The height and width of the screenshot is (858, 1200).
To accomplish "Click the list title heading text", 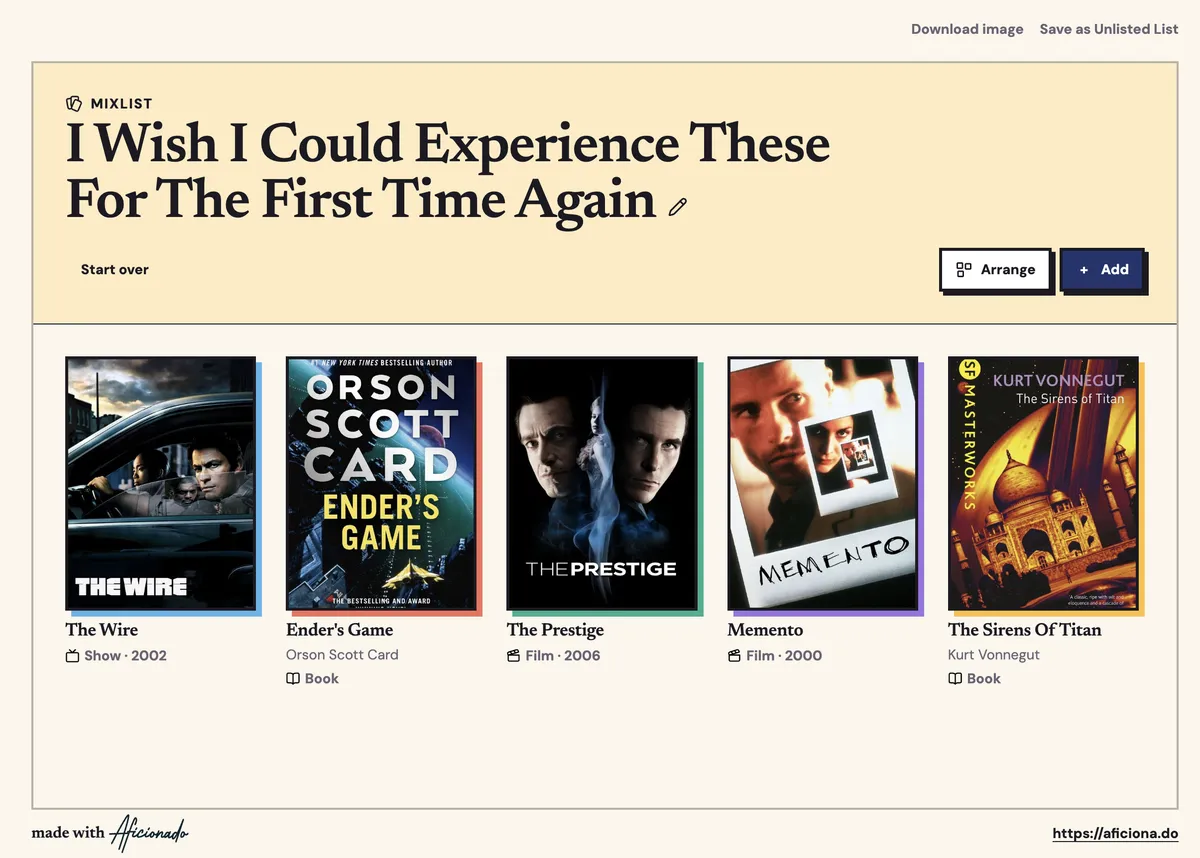I will click(448, 171).
